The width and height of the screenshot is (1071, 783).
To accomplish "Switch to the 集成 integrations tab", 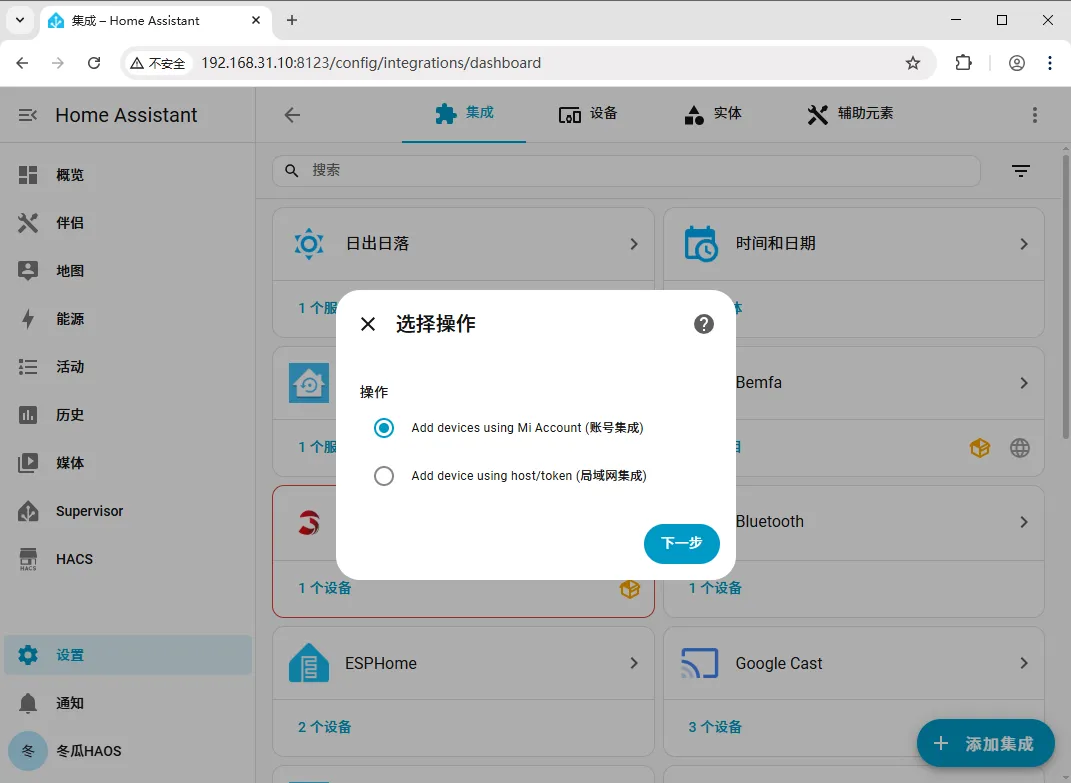I will click(464, 113).
